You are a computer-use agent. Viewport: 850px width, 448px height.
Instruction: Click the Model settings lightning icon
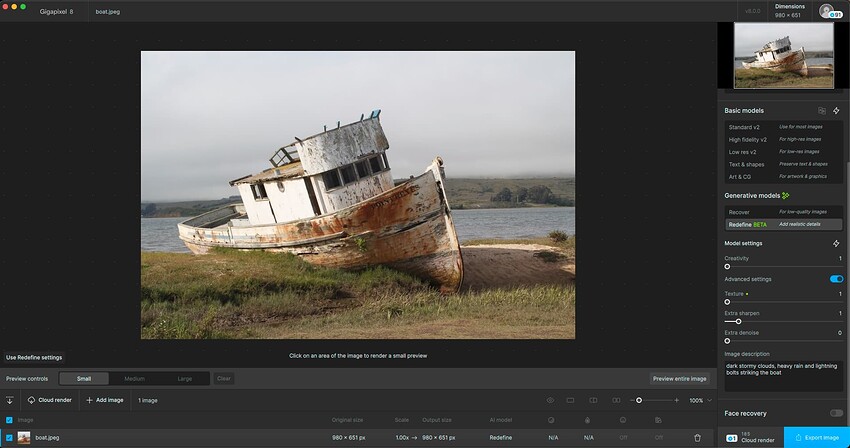pyautogui.click(x=836, y=244)
